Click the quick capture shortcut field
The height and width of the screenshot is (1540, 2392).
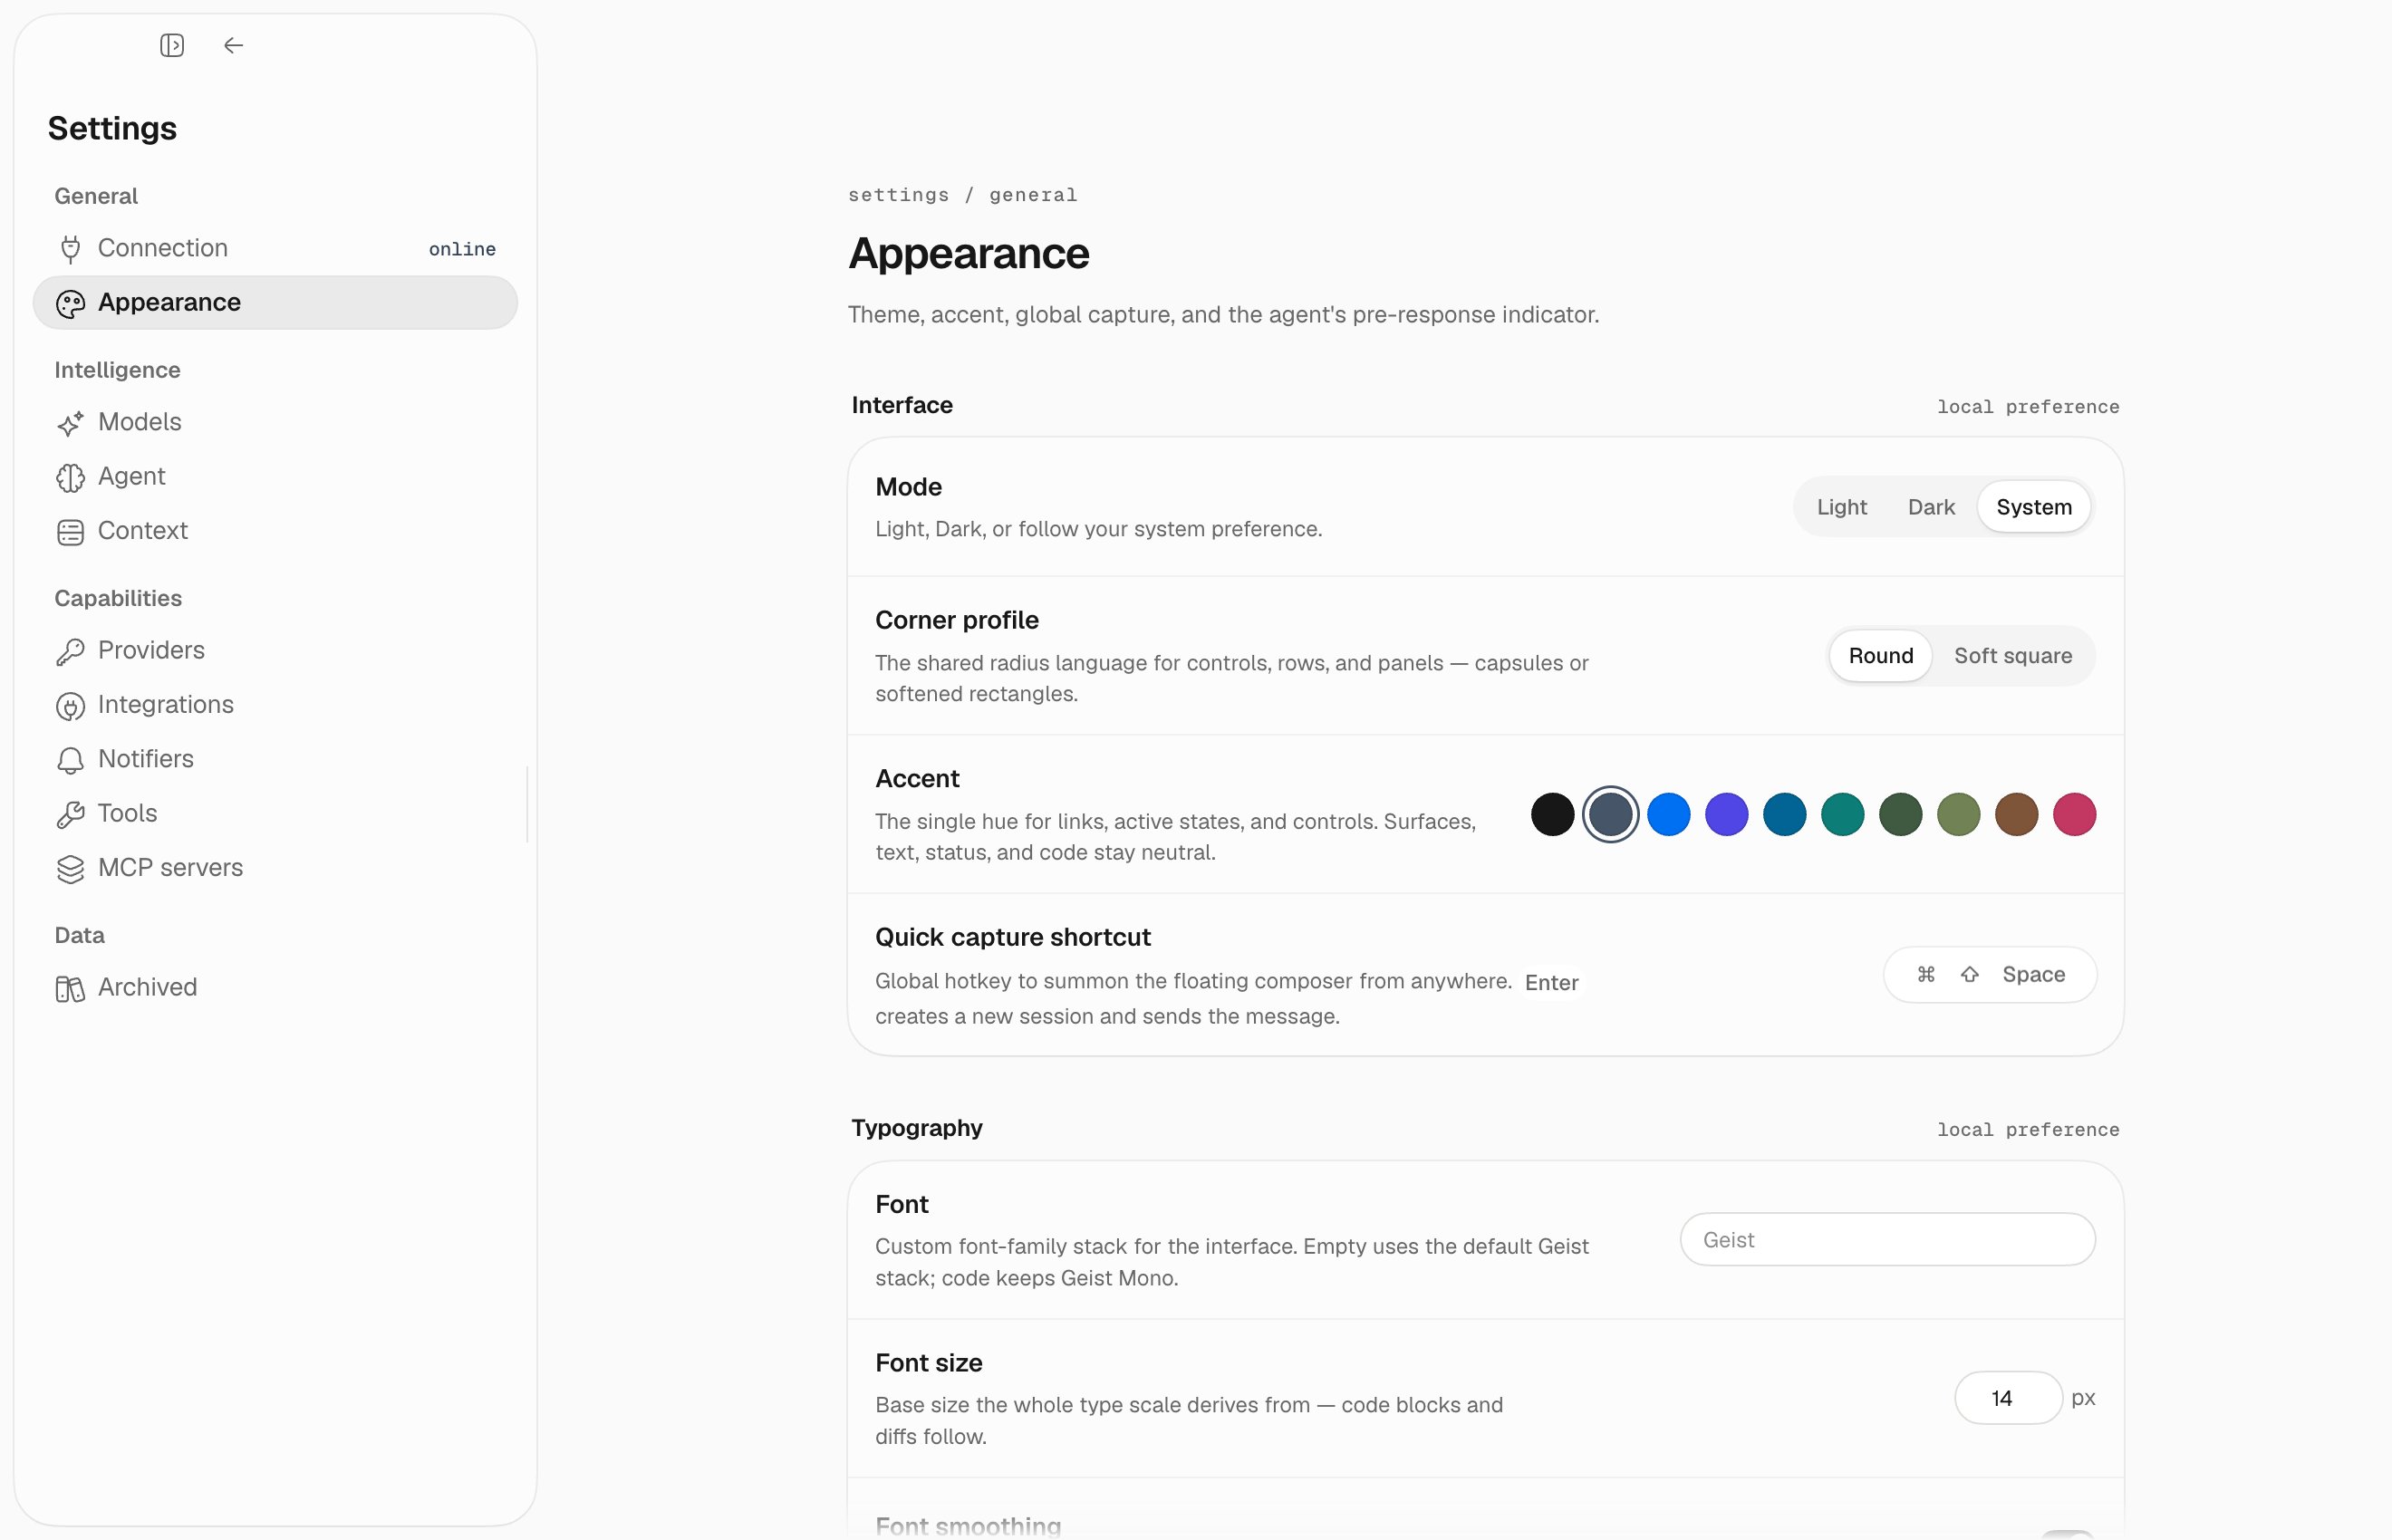[1990, 975]
